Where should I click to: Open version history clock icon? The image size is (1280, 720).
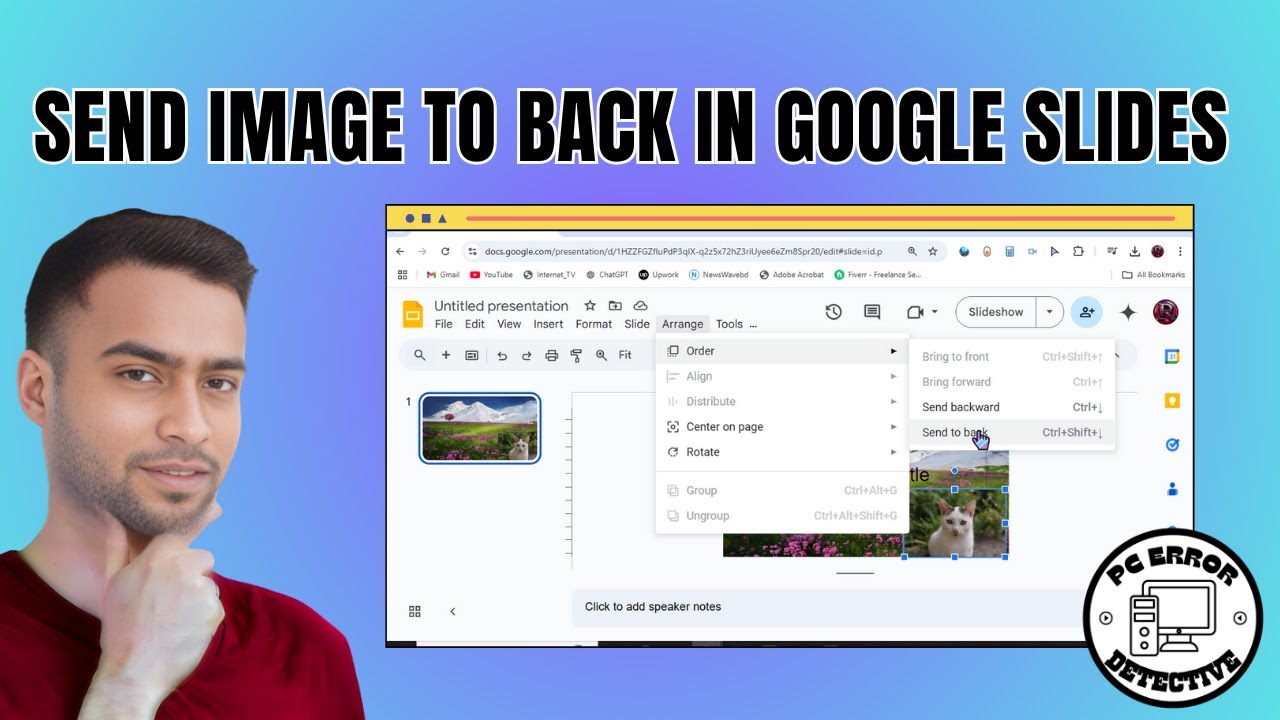pyautogui.click(x=833, y=312)
